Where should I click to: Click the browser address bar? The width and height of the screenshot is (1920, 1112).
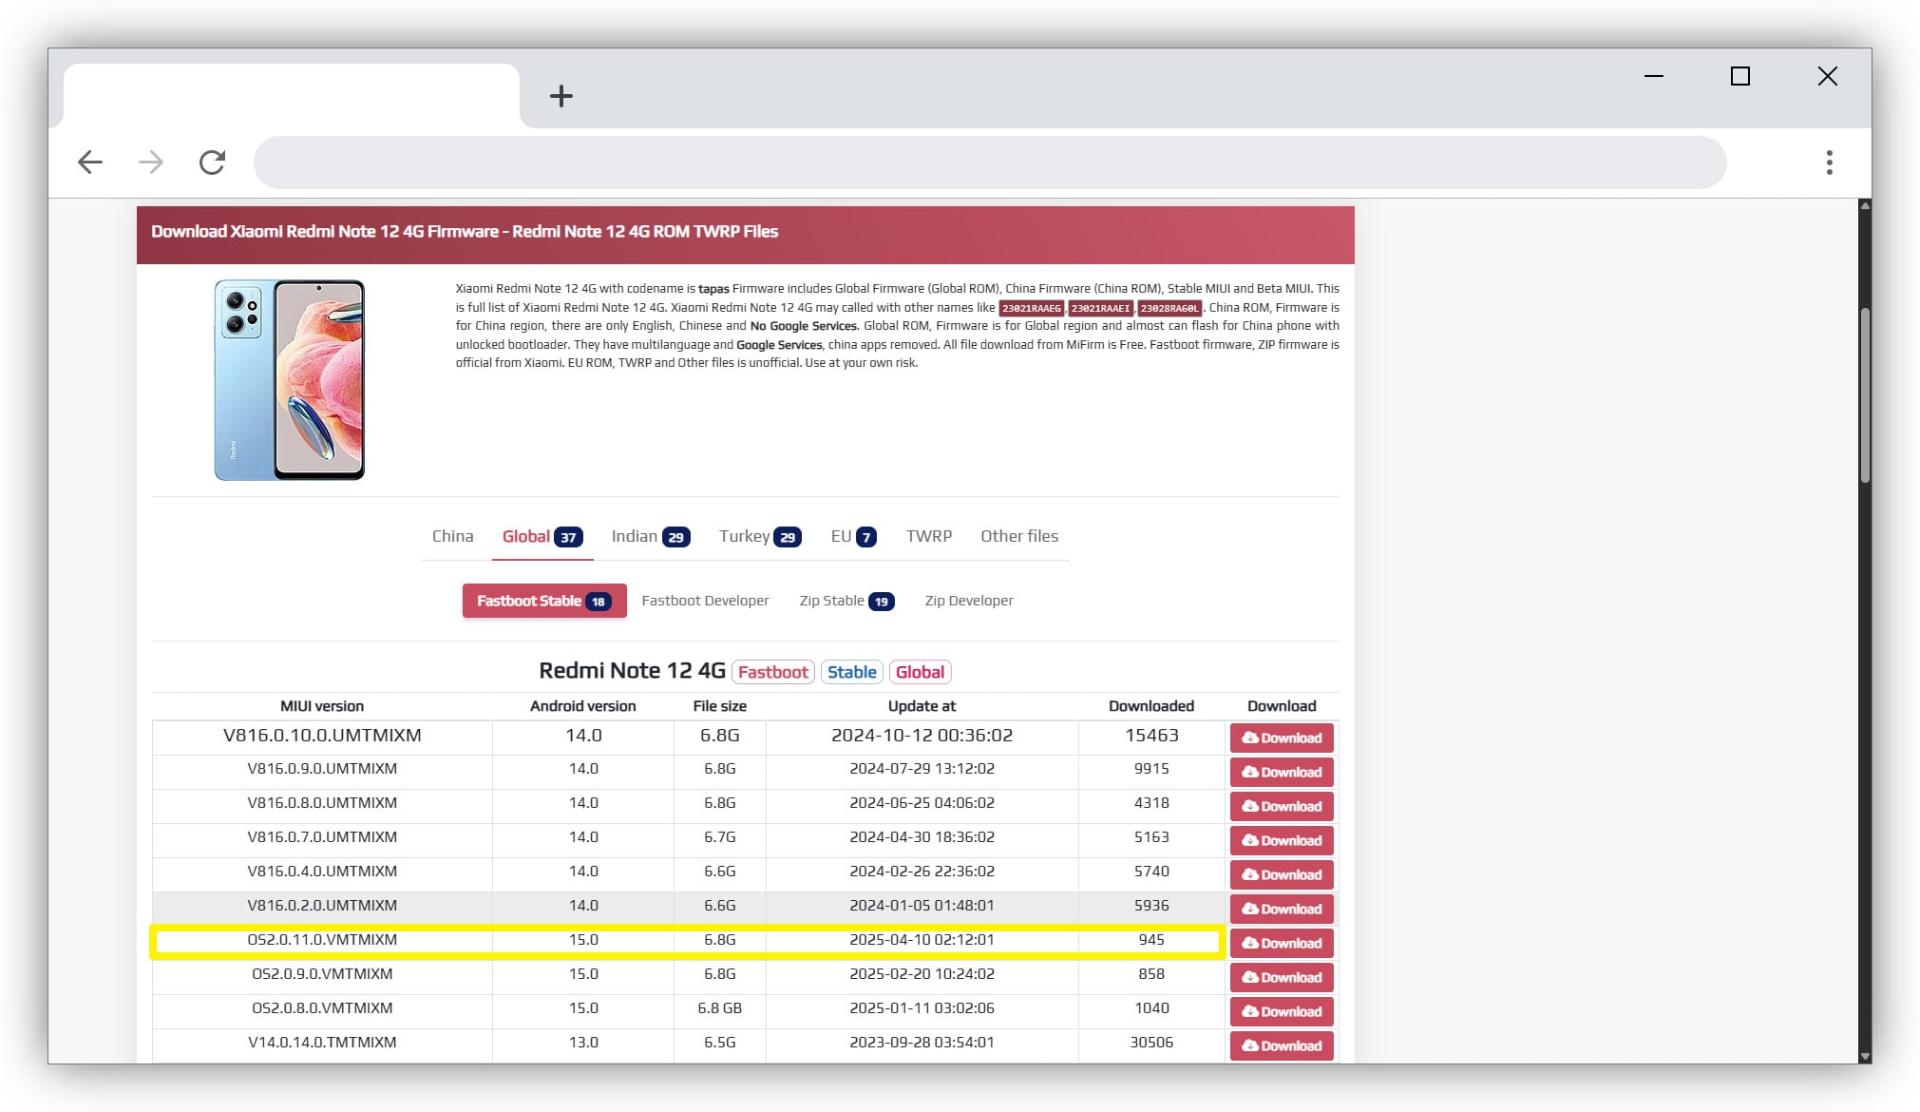click(989, 162)
